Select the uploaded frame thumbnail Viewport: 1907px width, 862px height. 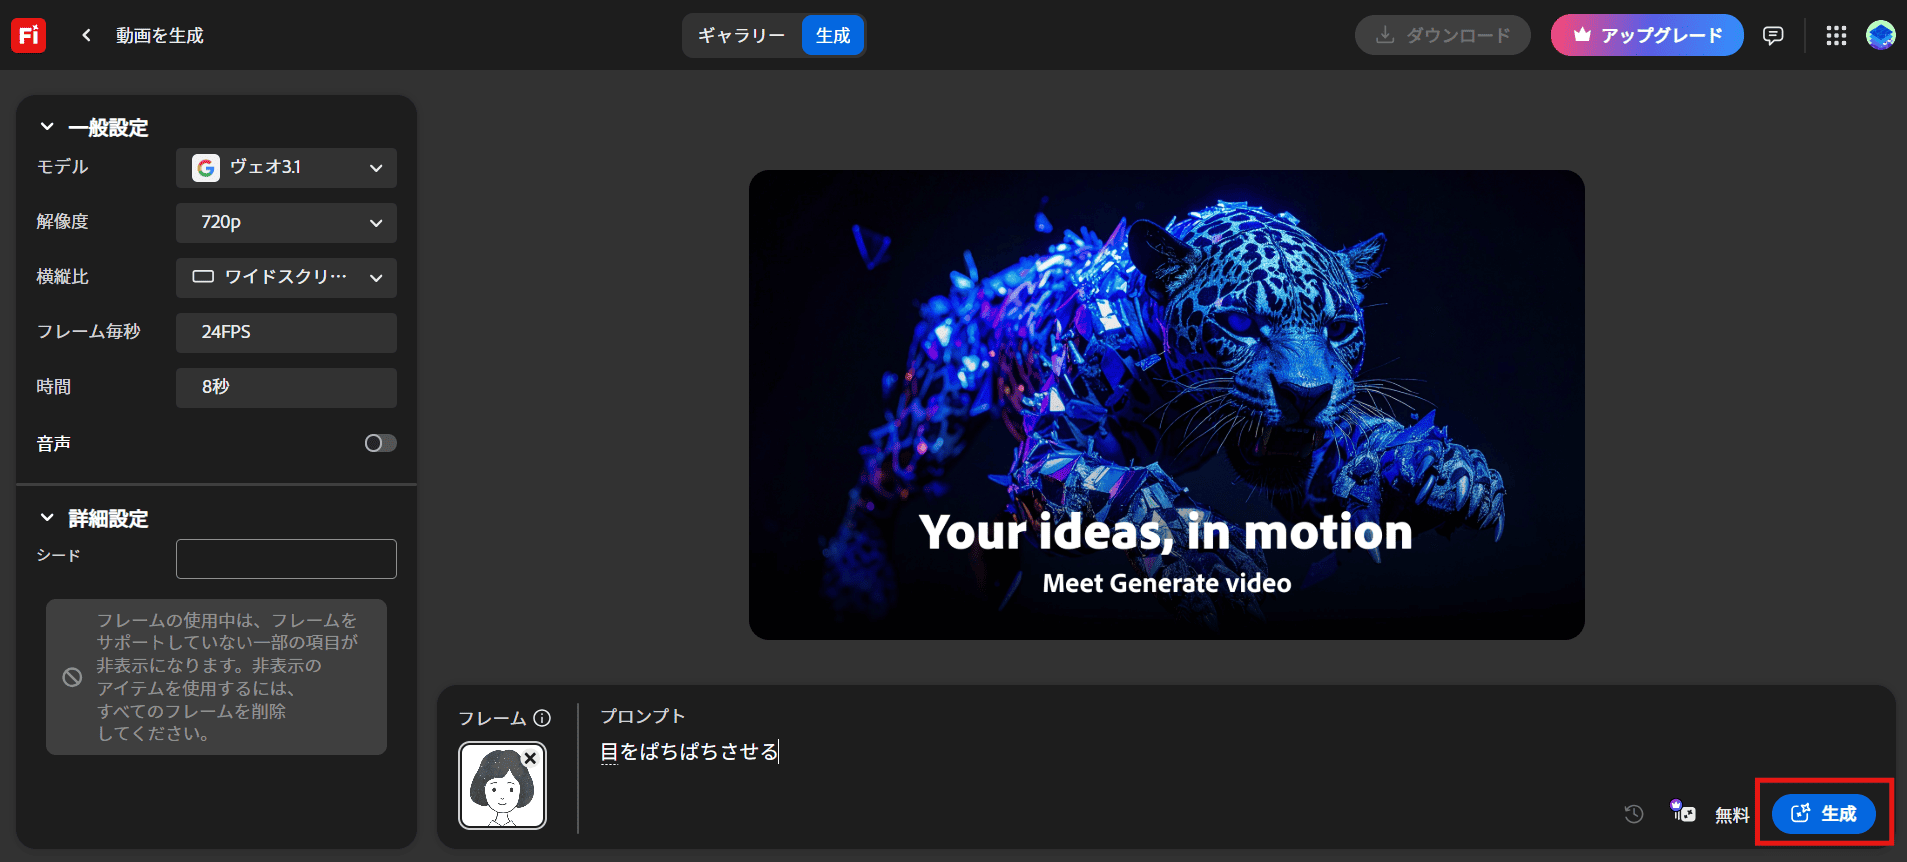coord(502,786)
